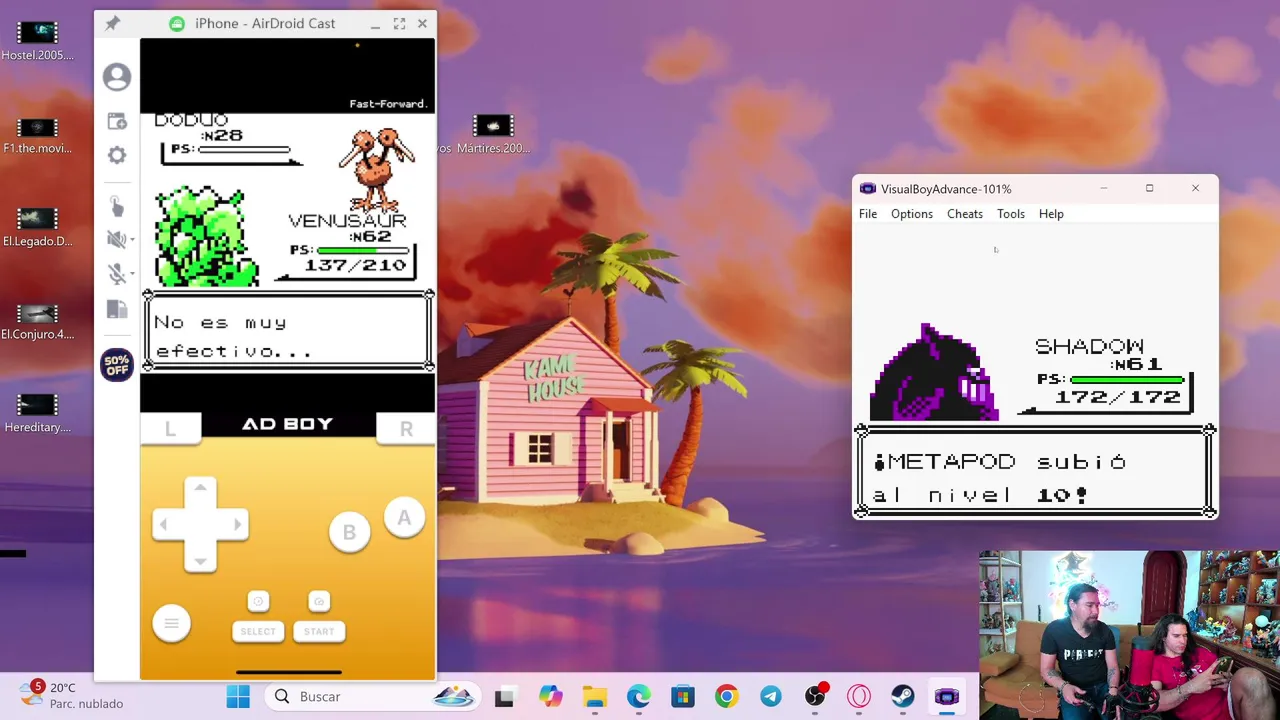1280x720 pixels.
Task: Tap the B button on emulator
Action: coord(349,533)
